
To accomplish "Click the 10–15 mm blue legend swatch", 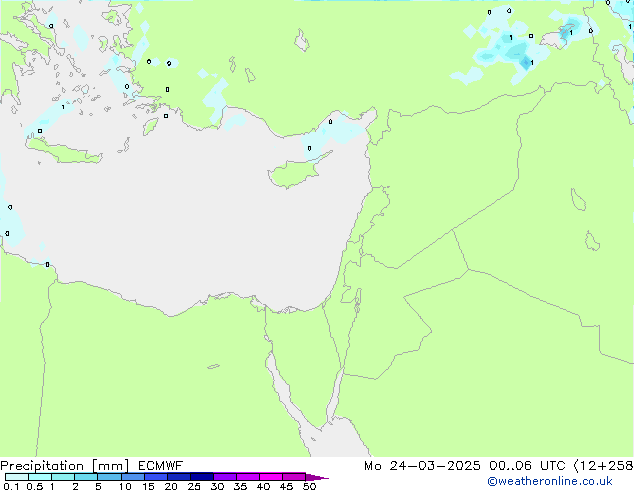I will click(133, 477).
